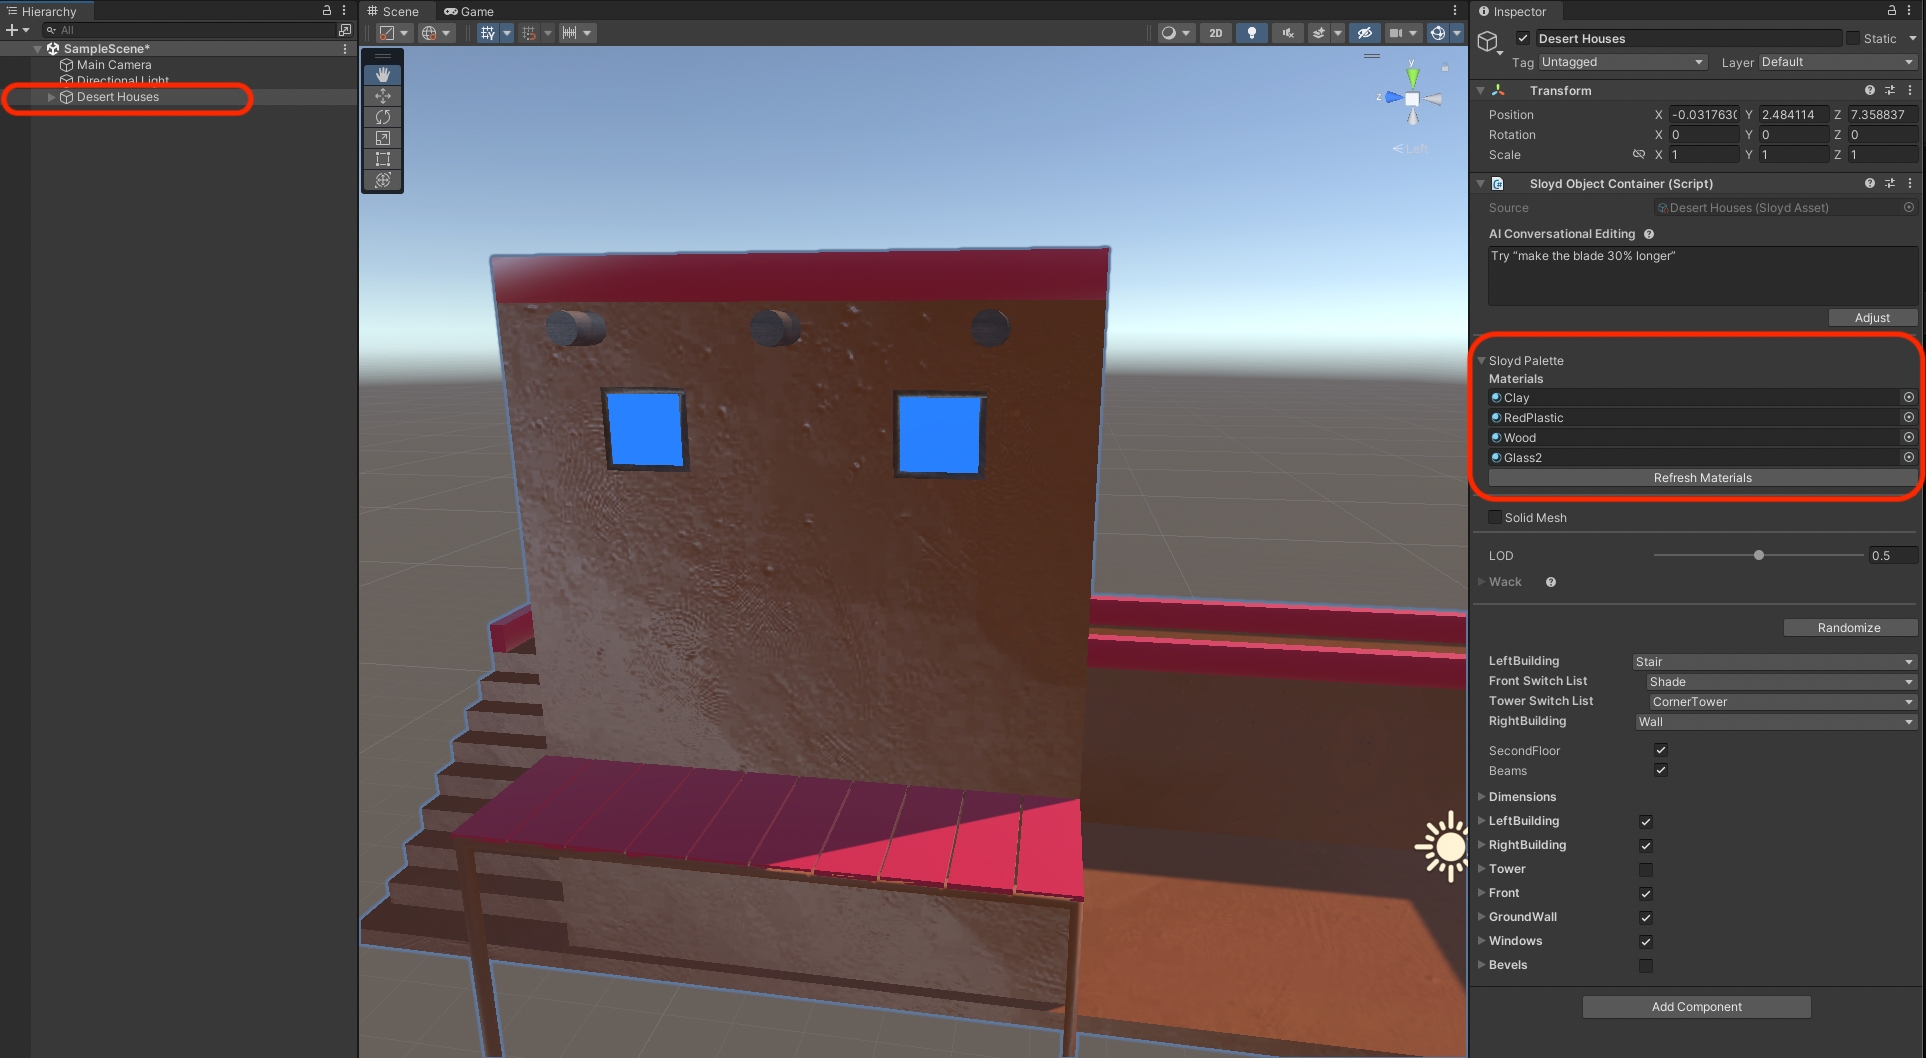
Task: Select the Hand view tool
Action: [382, 75]
